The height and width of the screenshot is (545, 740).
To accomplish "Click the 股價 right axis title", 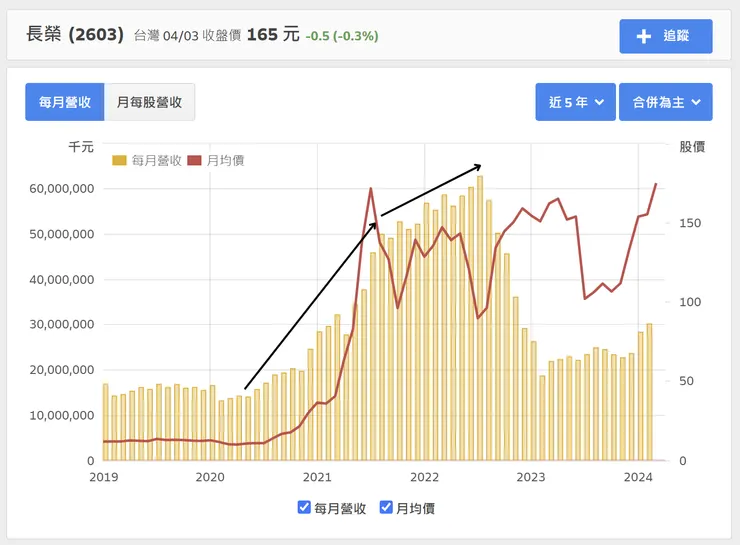I will pyautogui.click(x=692, y=147).
